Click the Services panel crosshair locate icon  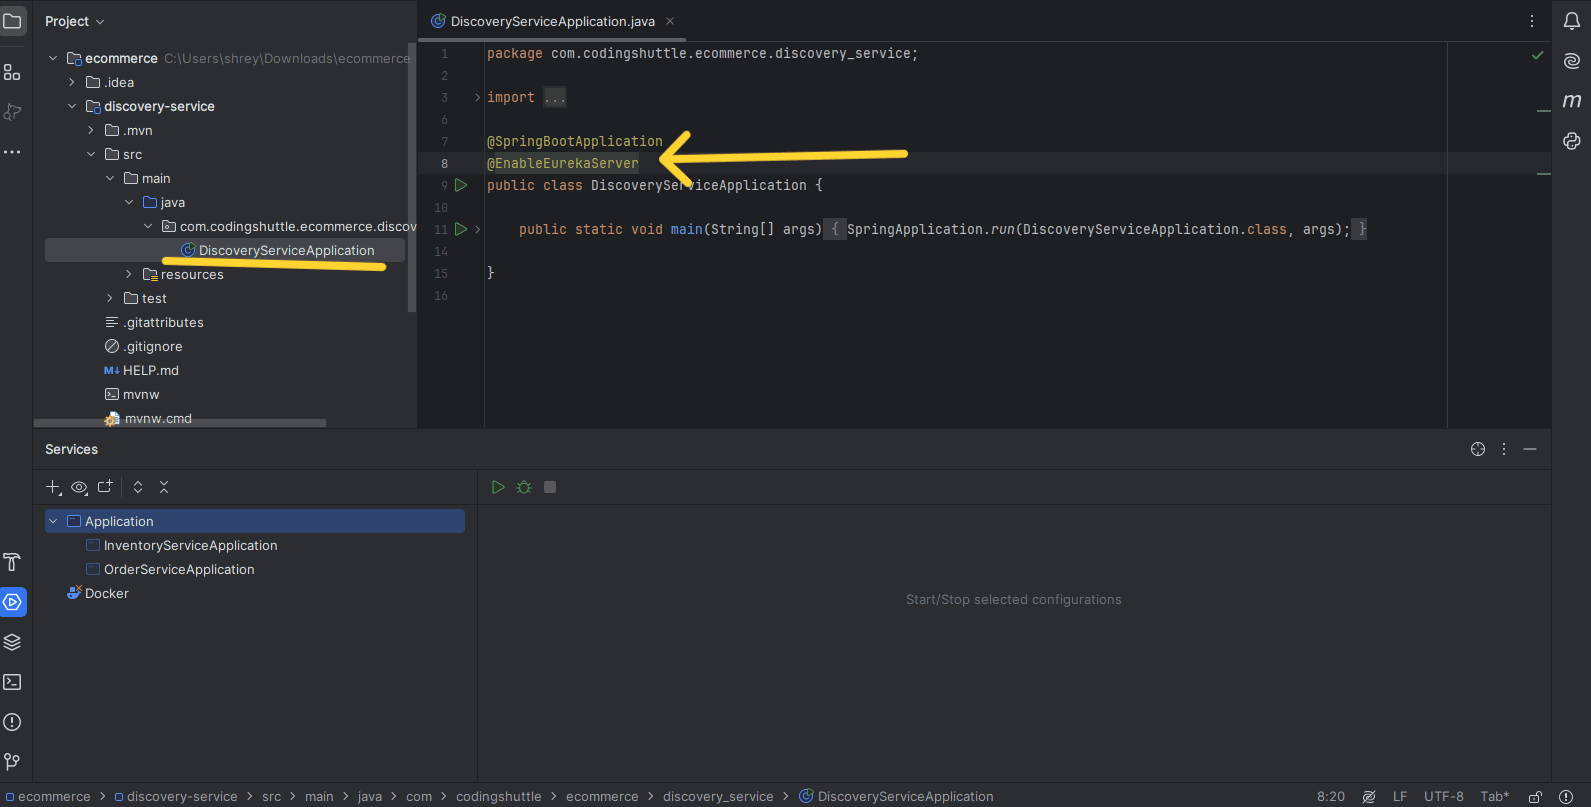tap(1478, 449)
